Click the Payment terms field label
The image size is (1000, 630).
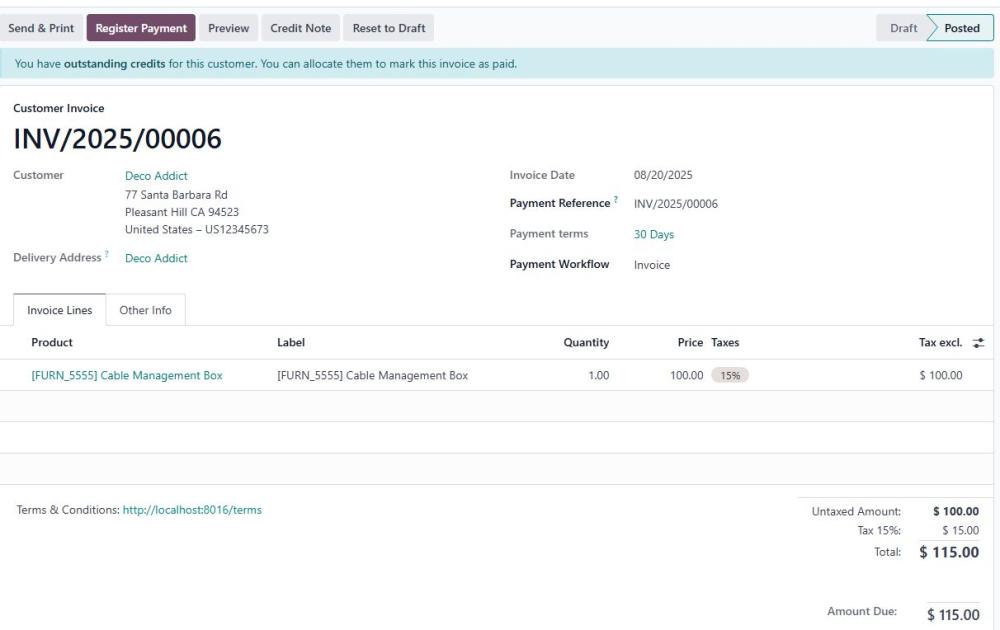[x=548, y=233]
